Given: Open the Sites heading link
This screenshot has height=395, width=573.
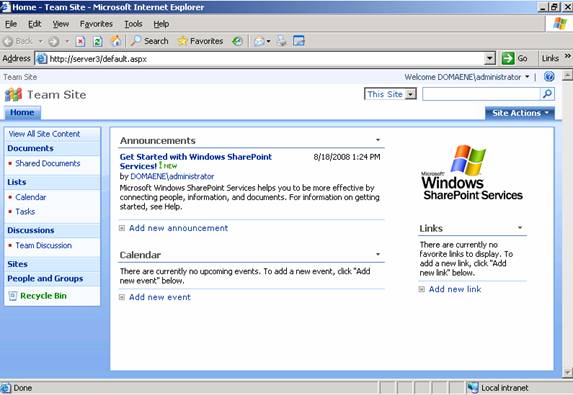Looking at the screenshot, I should pyautogui.click(x=17, y=264).
